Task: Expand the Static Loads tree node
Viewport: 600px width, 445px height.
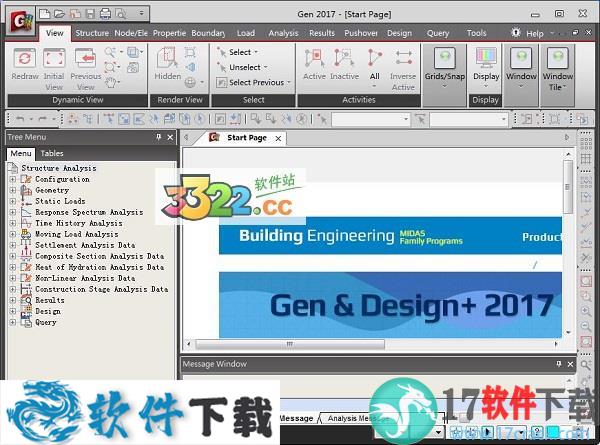Action: pos(13,201)
